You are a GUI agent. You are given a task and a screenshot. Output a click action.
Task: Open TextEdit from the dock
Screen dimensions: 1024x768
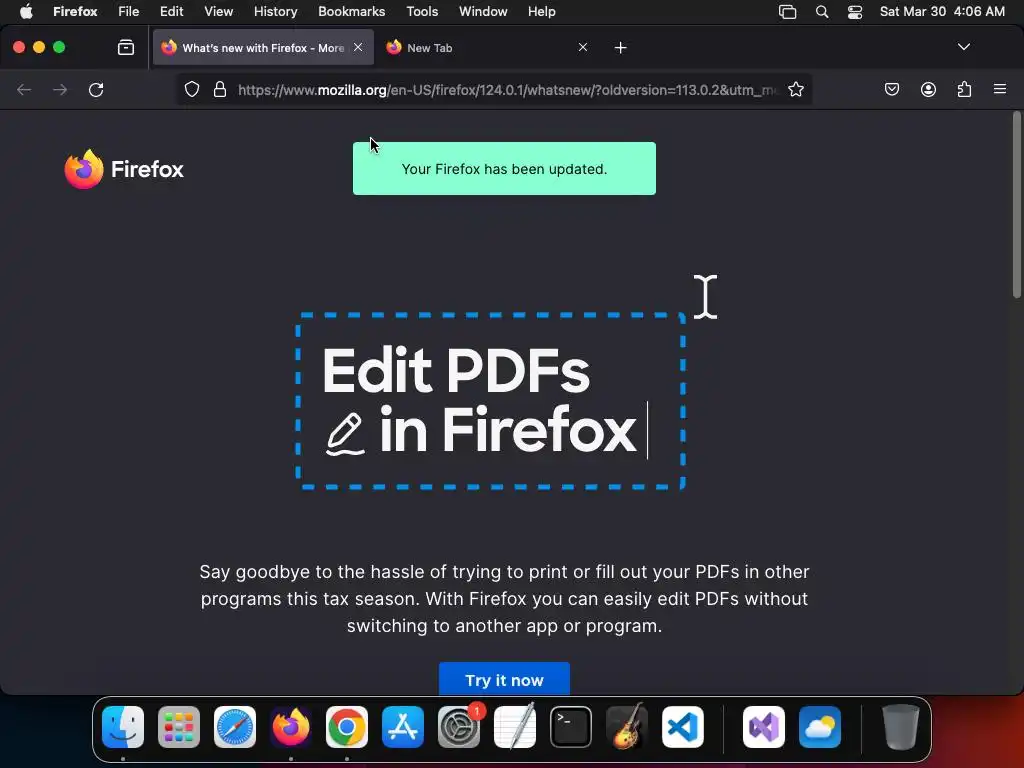point(515,727)
